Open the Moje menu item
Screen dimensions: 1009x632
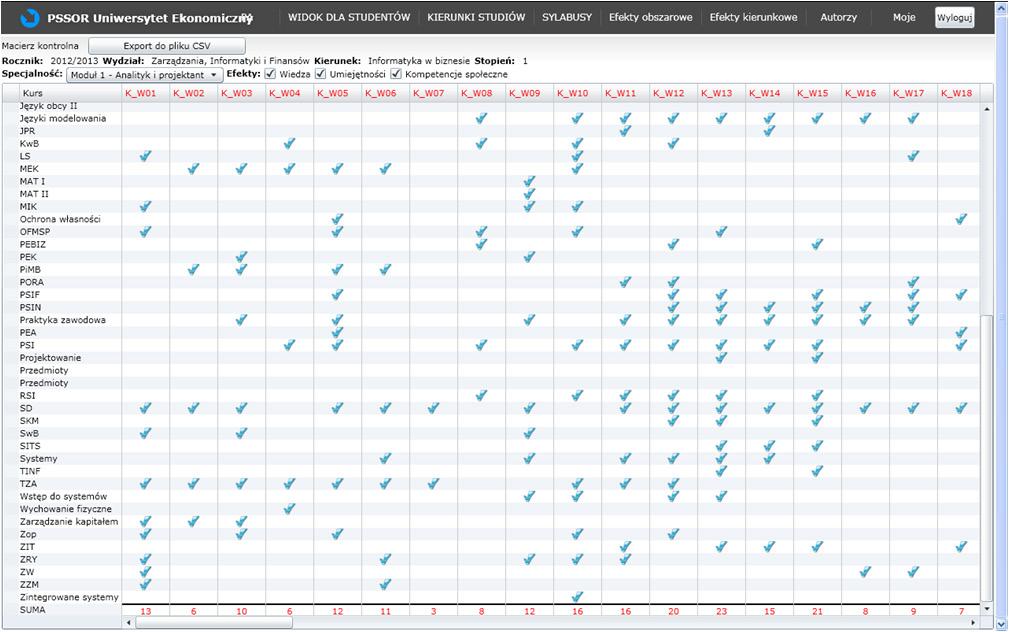903,17
